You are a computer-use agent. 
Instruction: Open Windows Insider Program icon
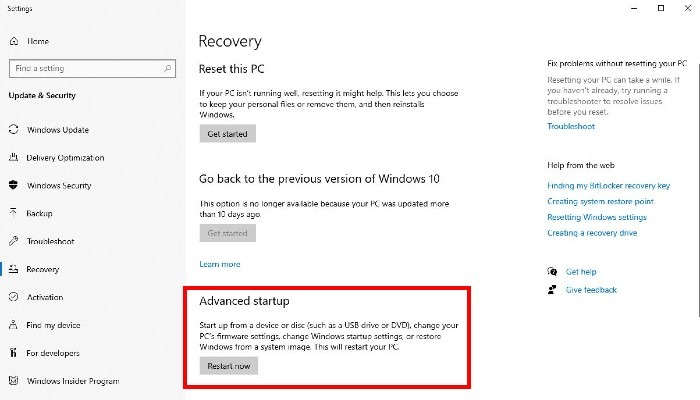(x=14, y=381)
